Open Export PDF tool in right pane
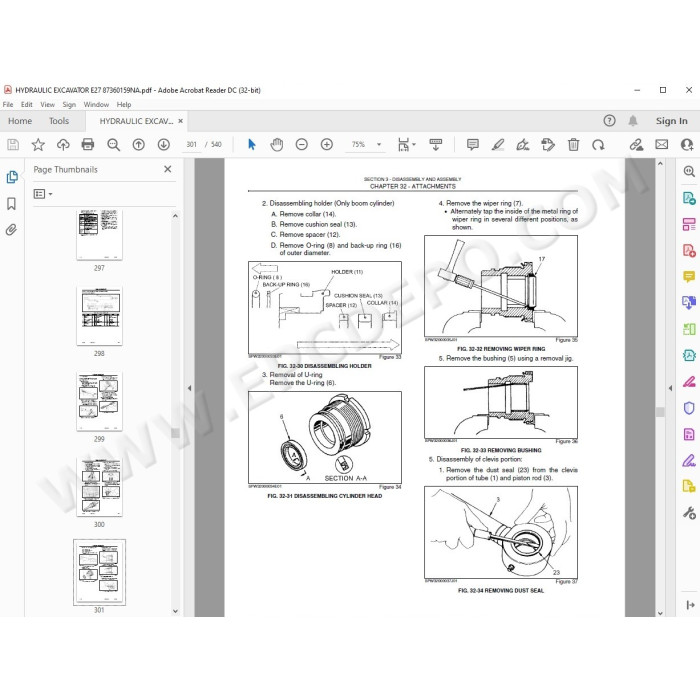This screenshot has width=700, height=700. 689,197
